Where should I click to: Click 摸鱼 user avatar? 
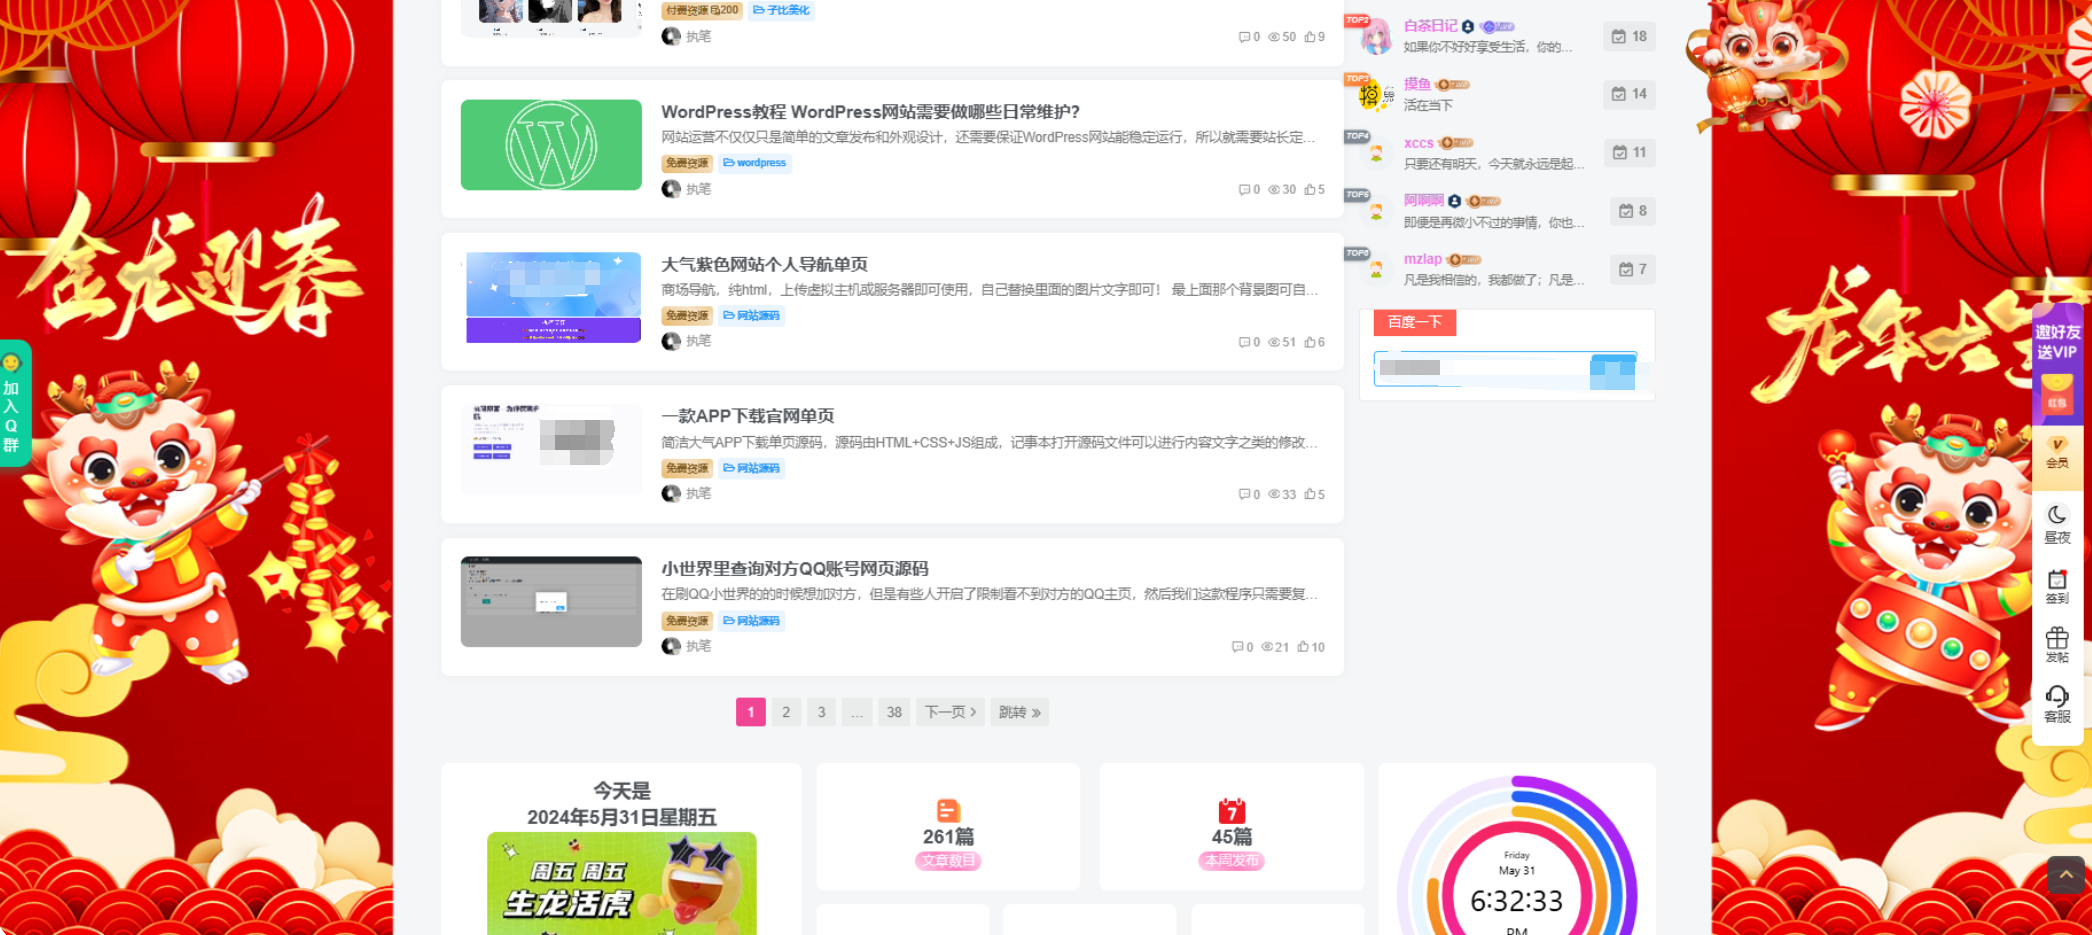(1376, 95)
